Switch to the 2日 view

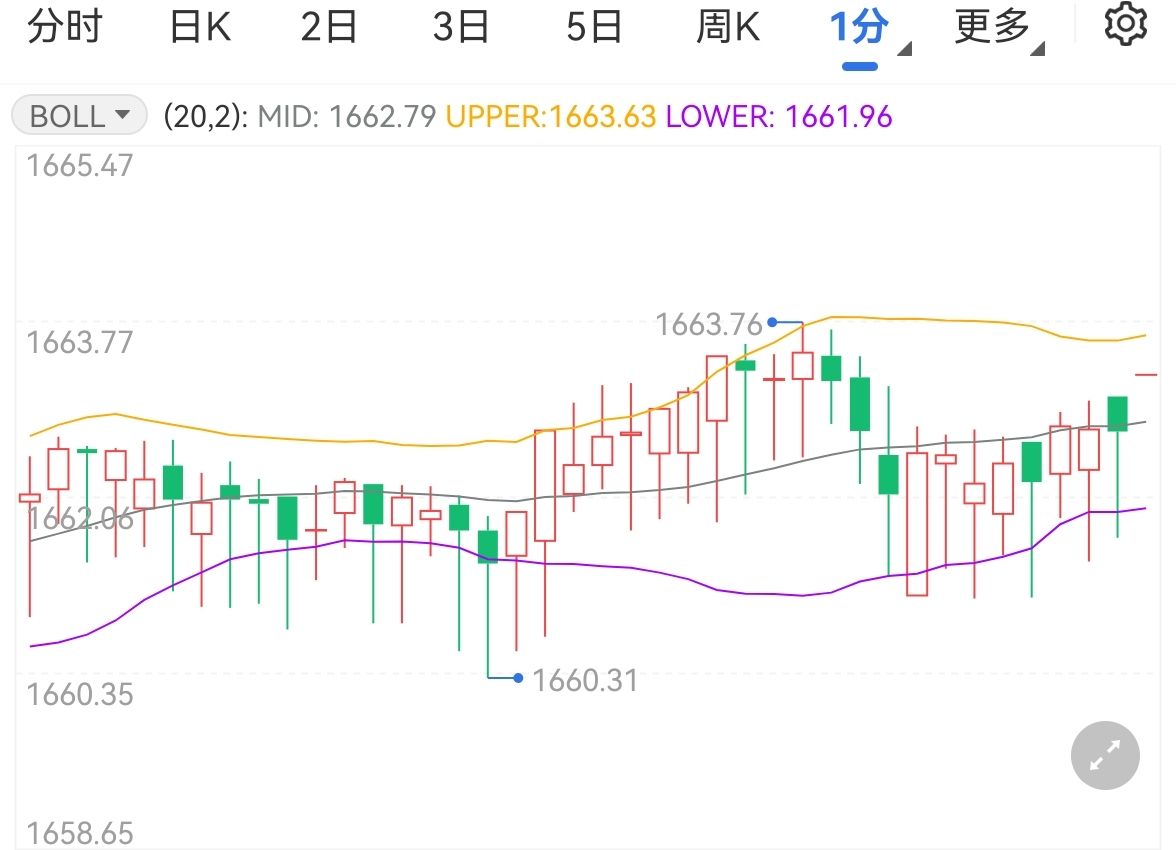[x=329, y=27]
